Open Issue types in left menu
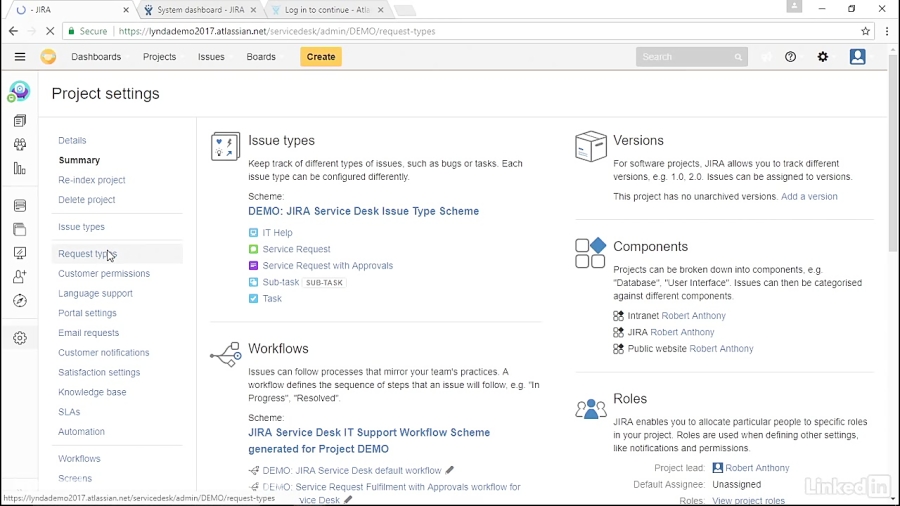The width and height of the screenshot is (900, 506). (x=82, y=227)
